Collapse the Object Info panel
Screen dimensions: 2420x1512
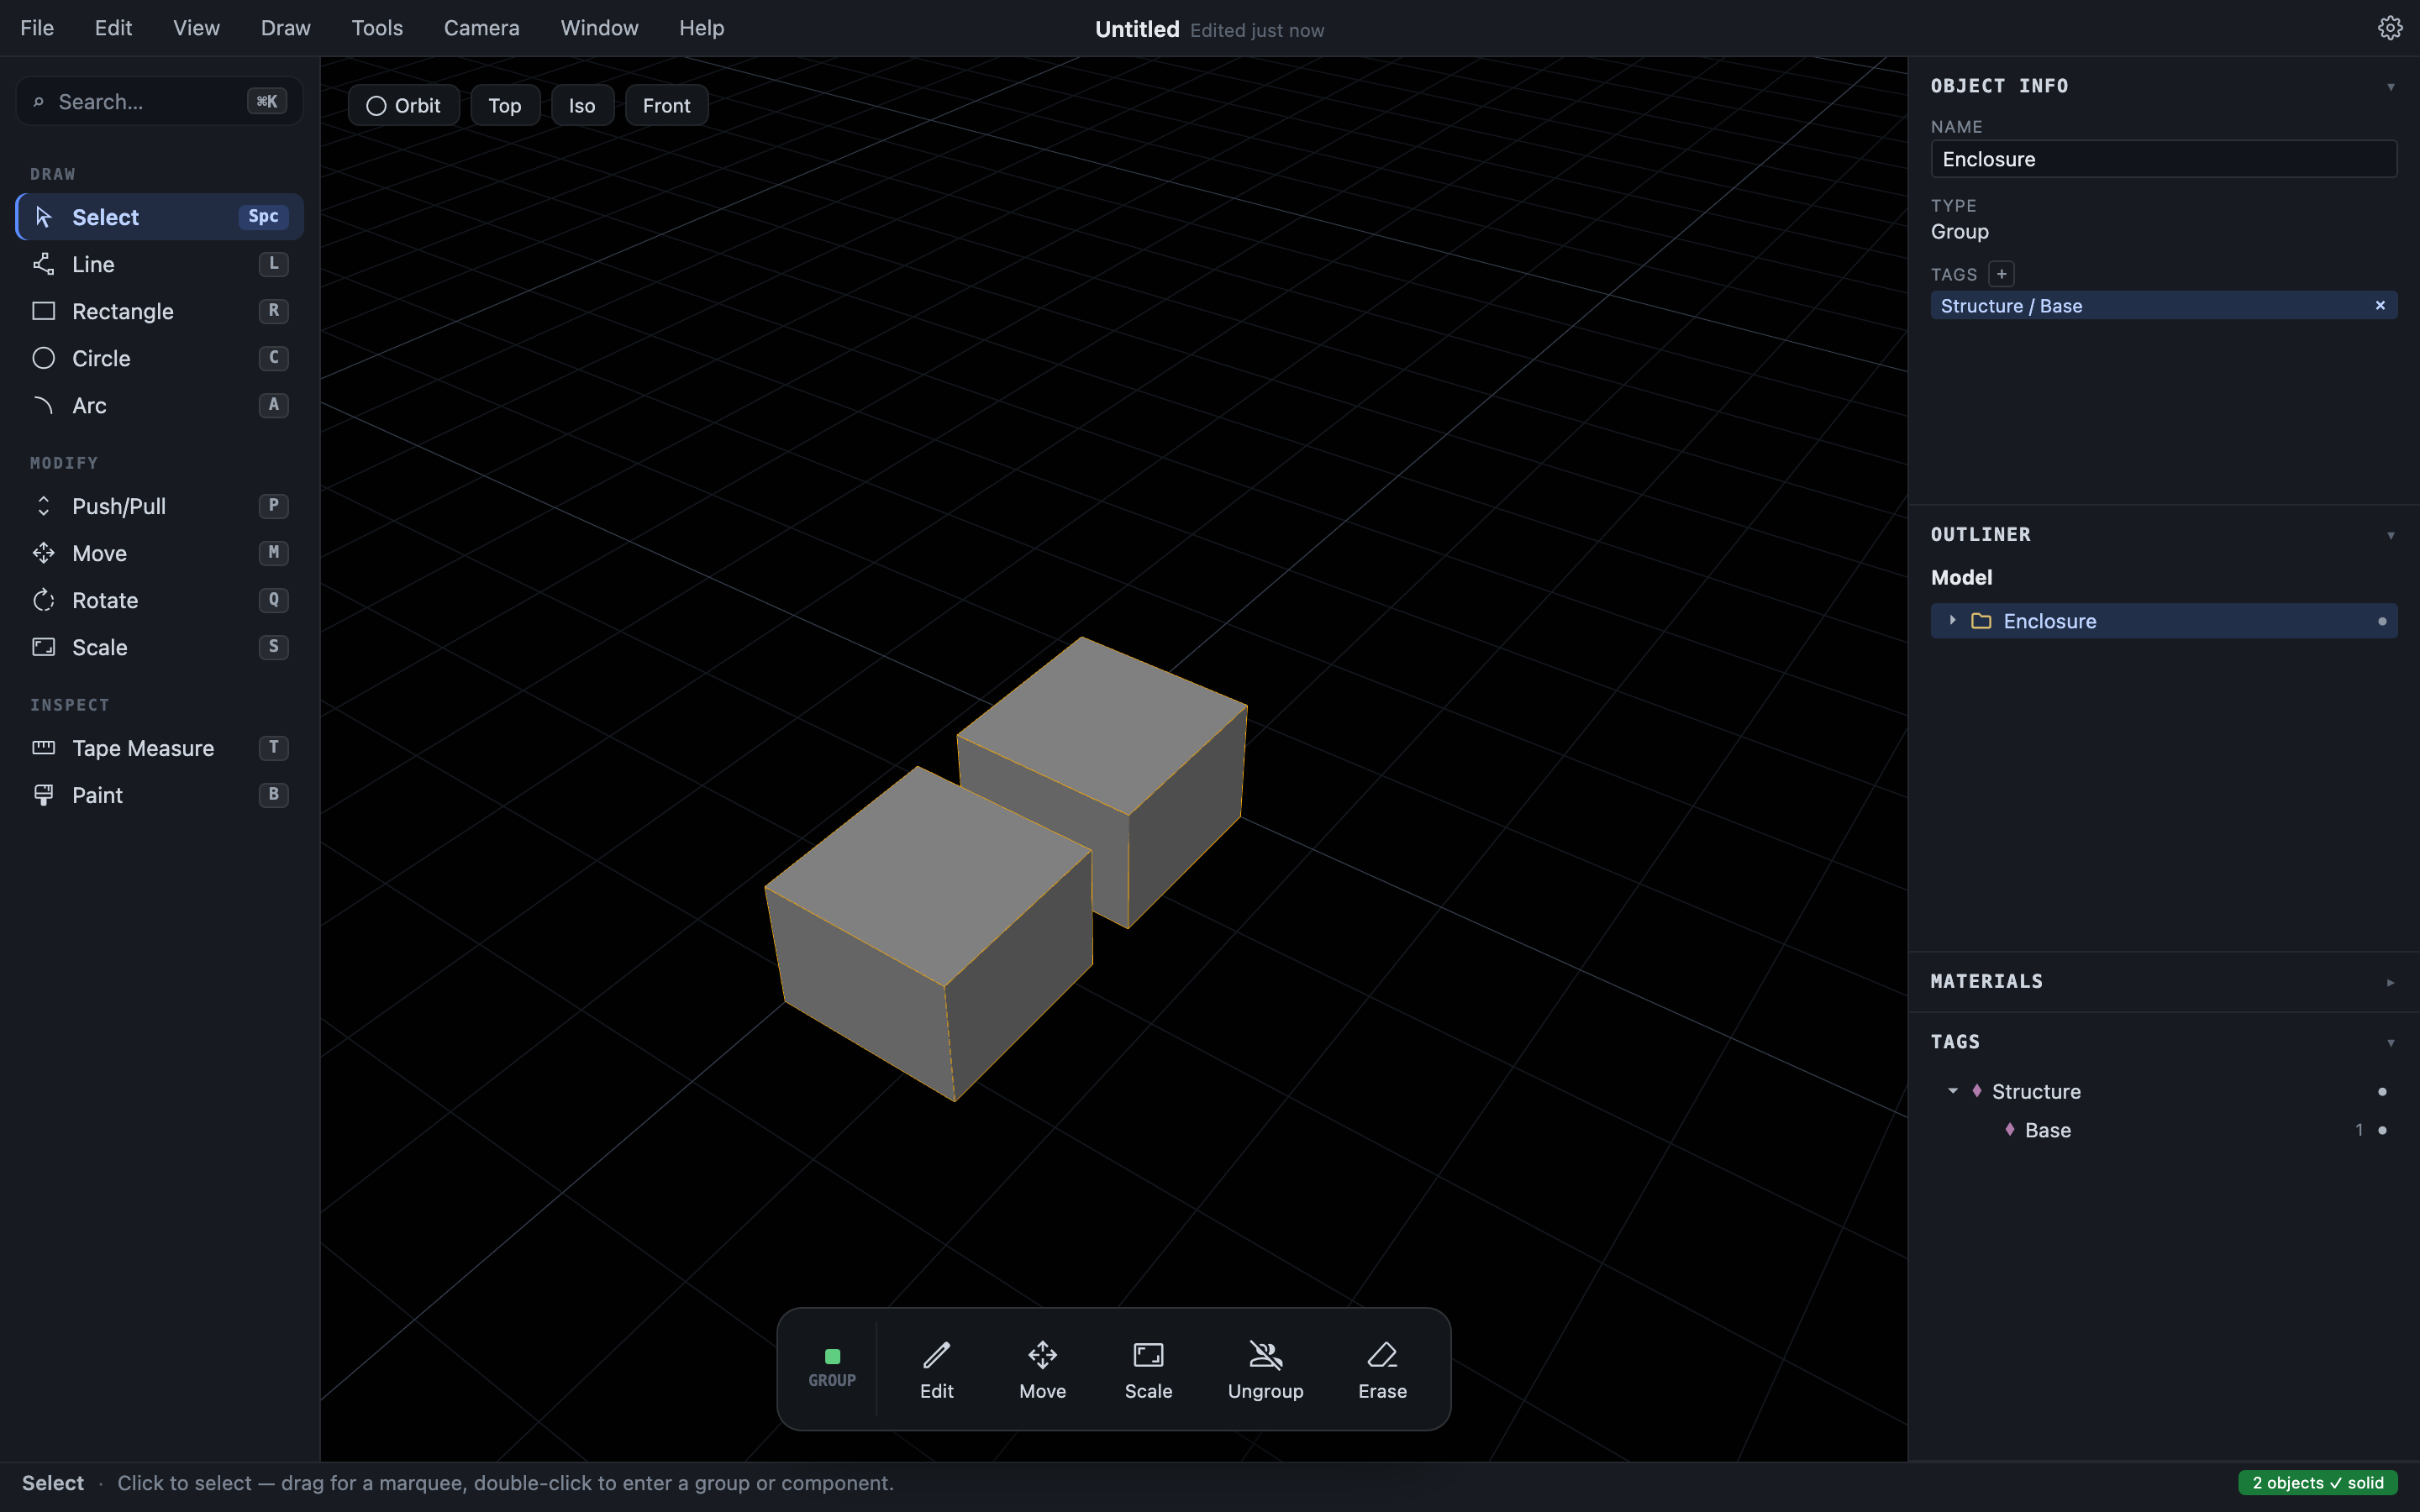point(2390,87)
